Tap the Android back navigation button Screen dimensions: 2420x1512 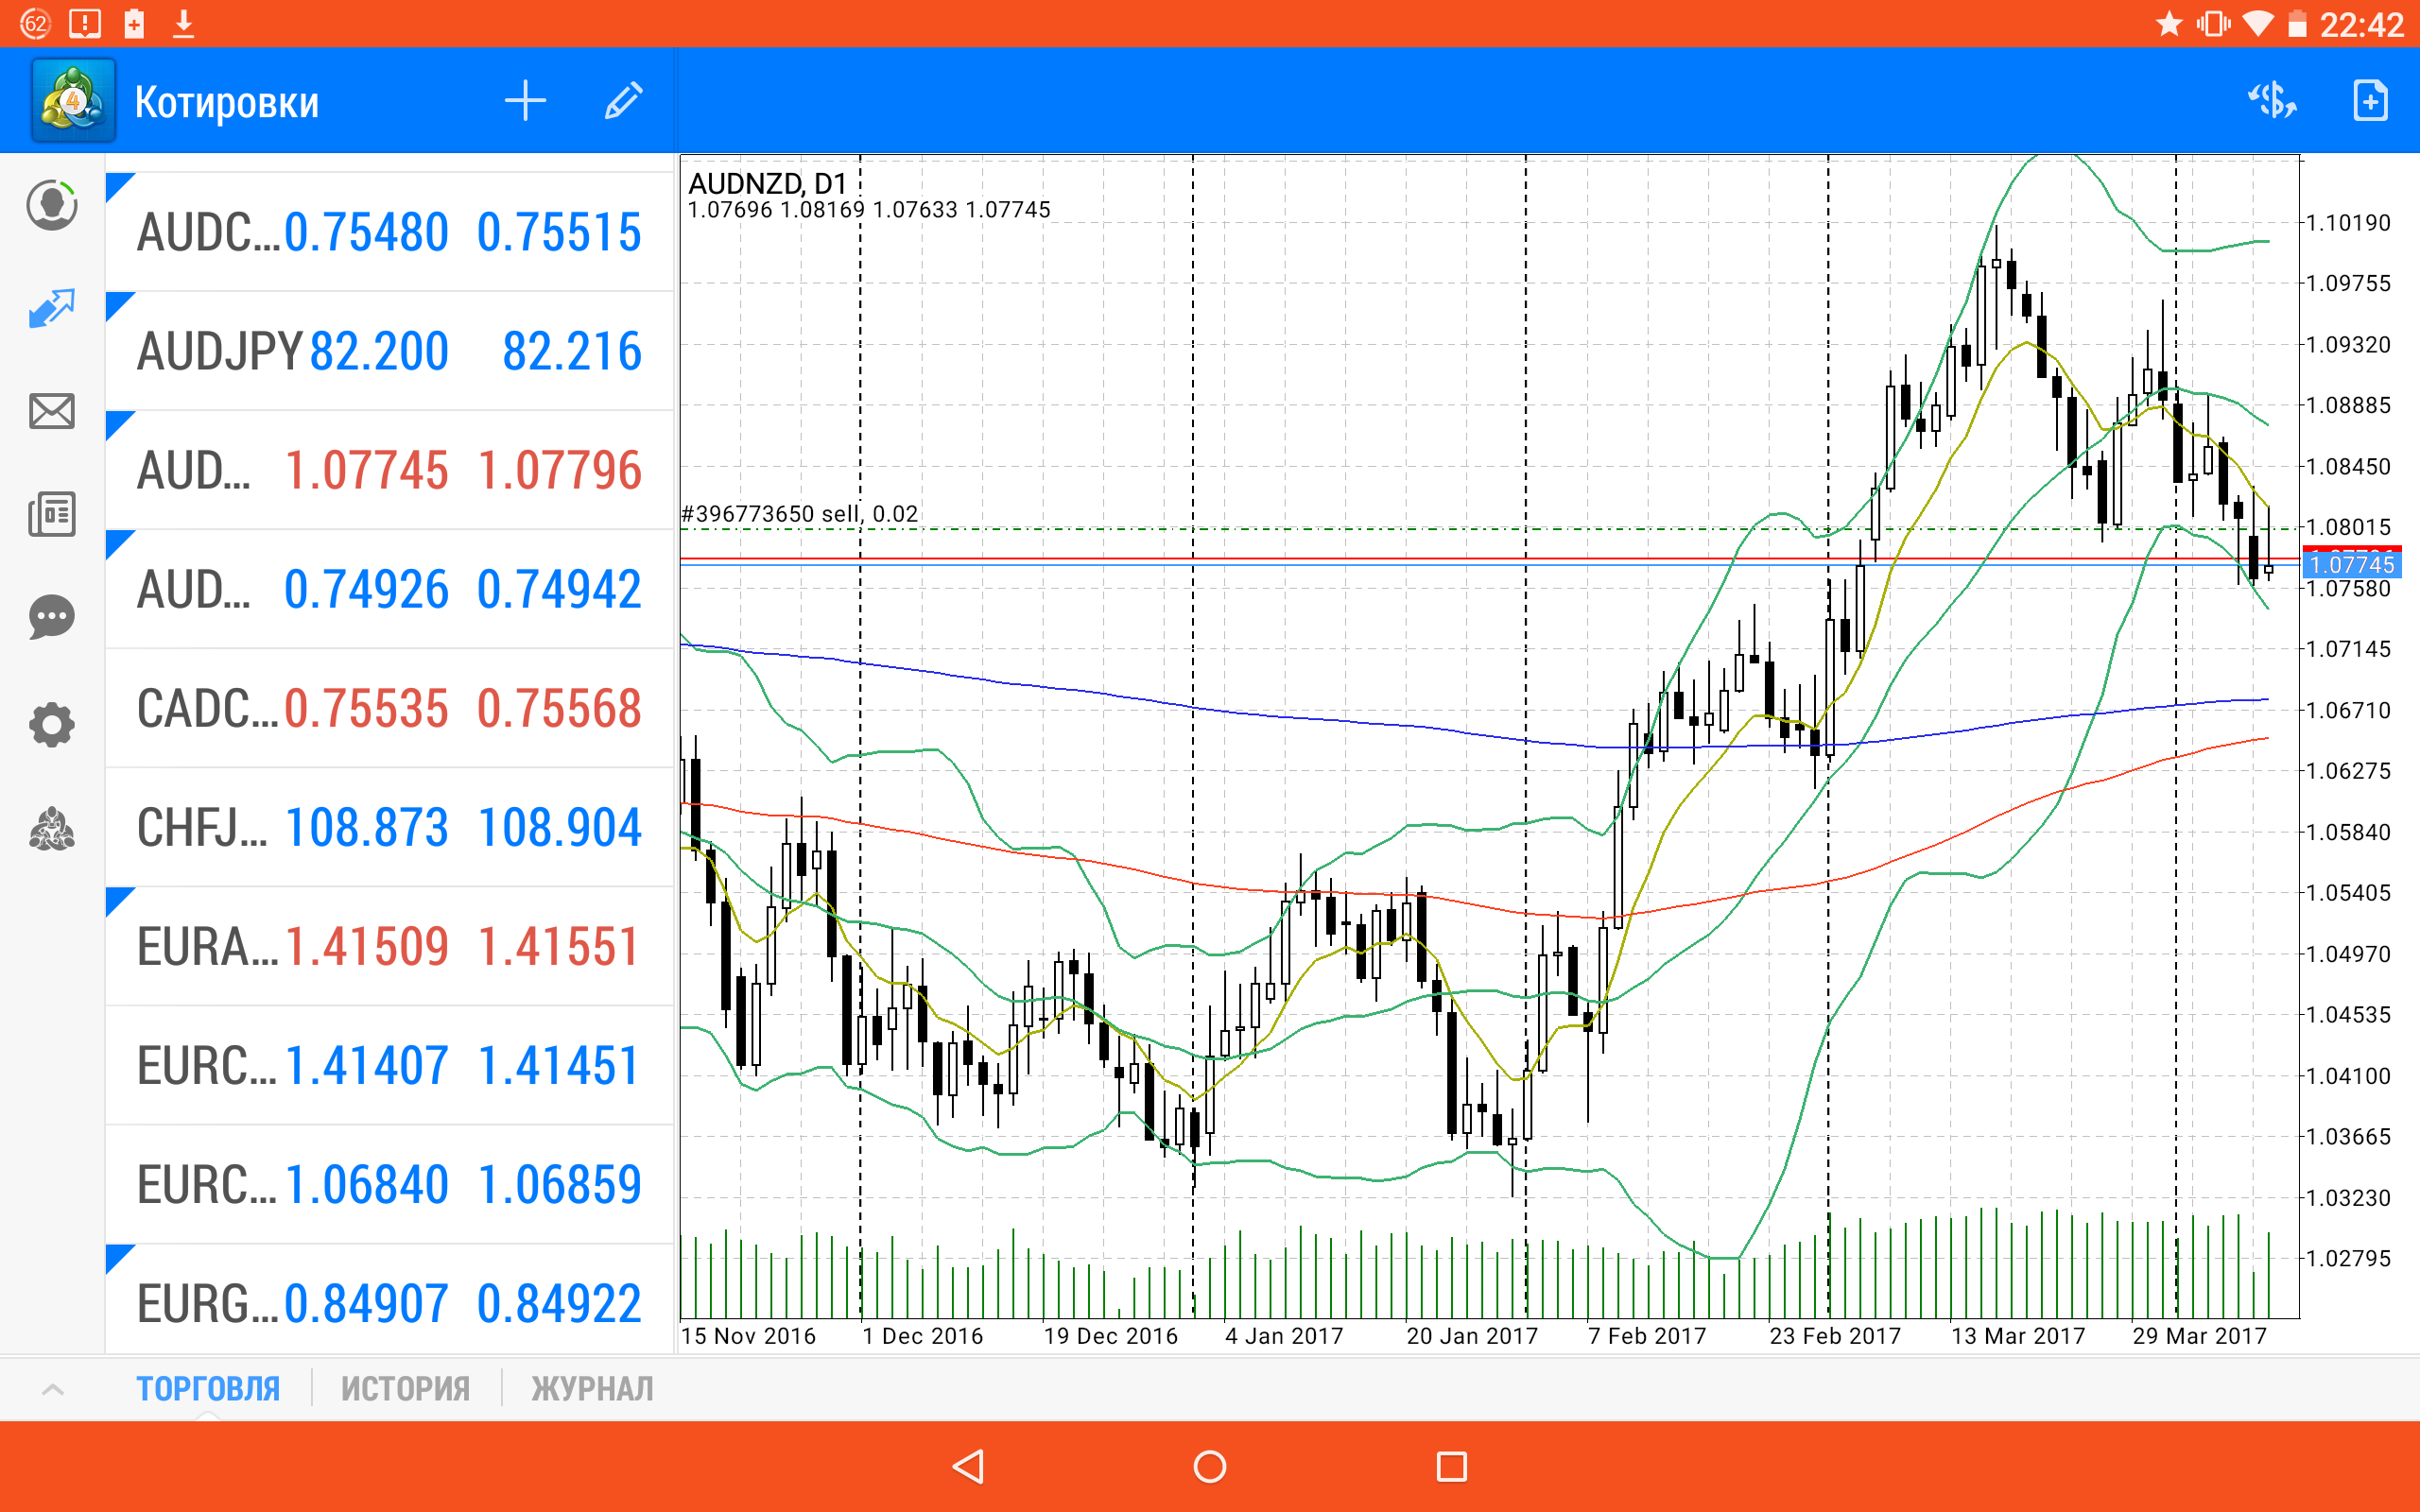968,1467
